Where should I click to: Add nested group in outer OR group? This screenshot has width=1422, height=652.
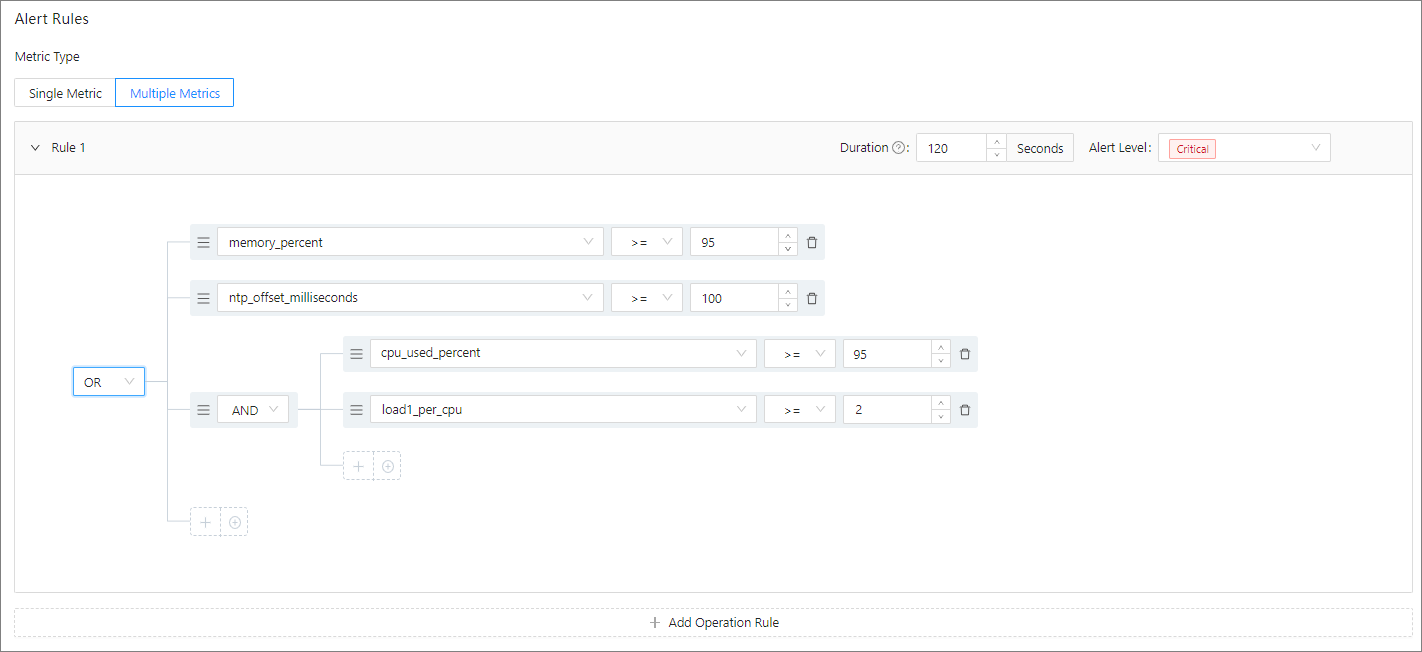234,522
